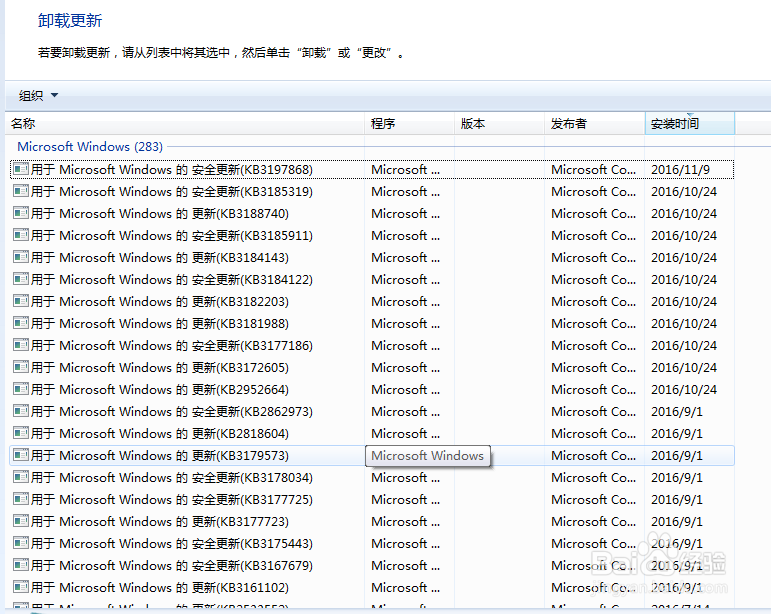Click the 2016/11/9 install date of KB3197868

point(681,170)
